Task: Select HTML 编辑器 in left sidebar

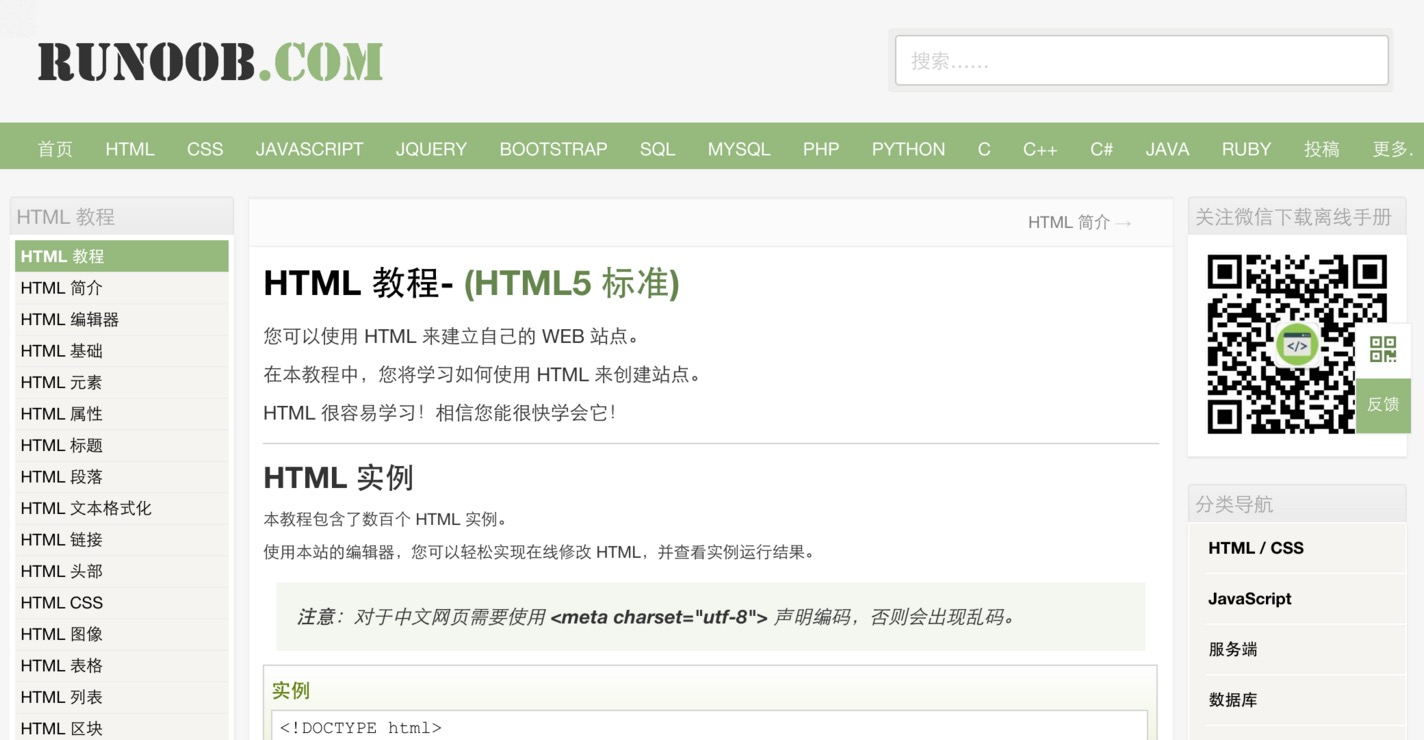Action: (x=70, y=319)
